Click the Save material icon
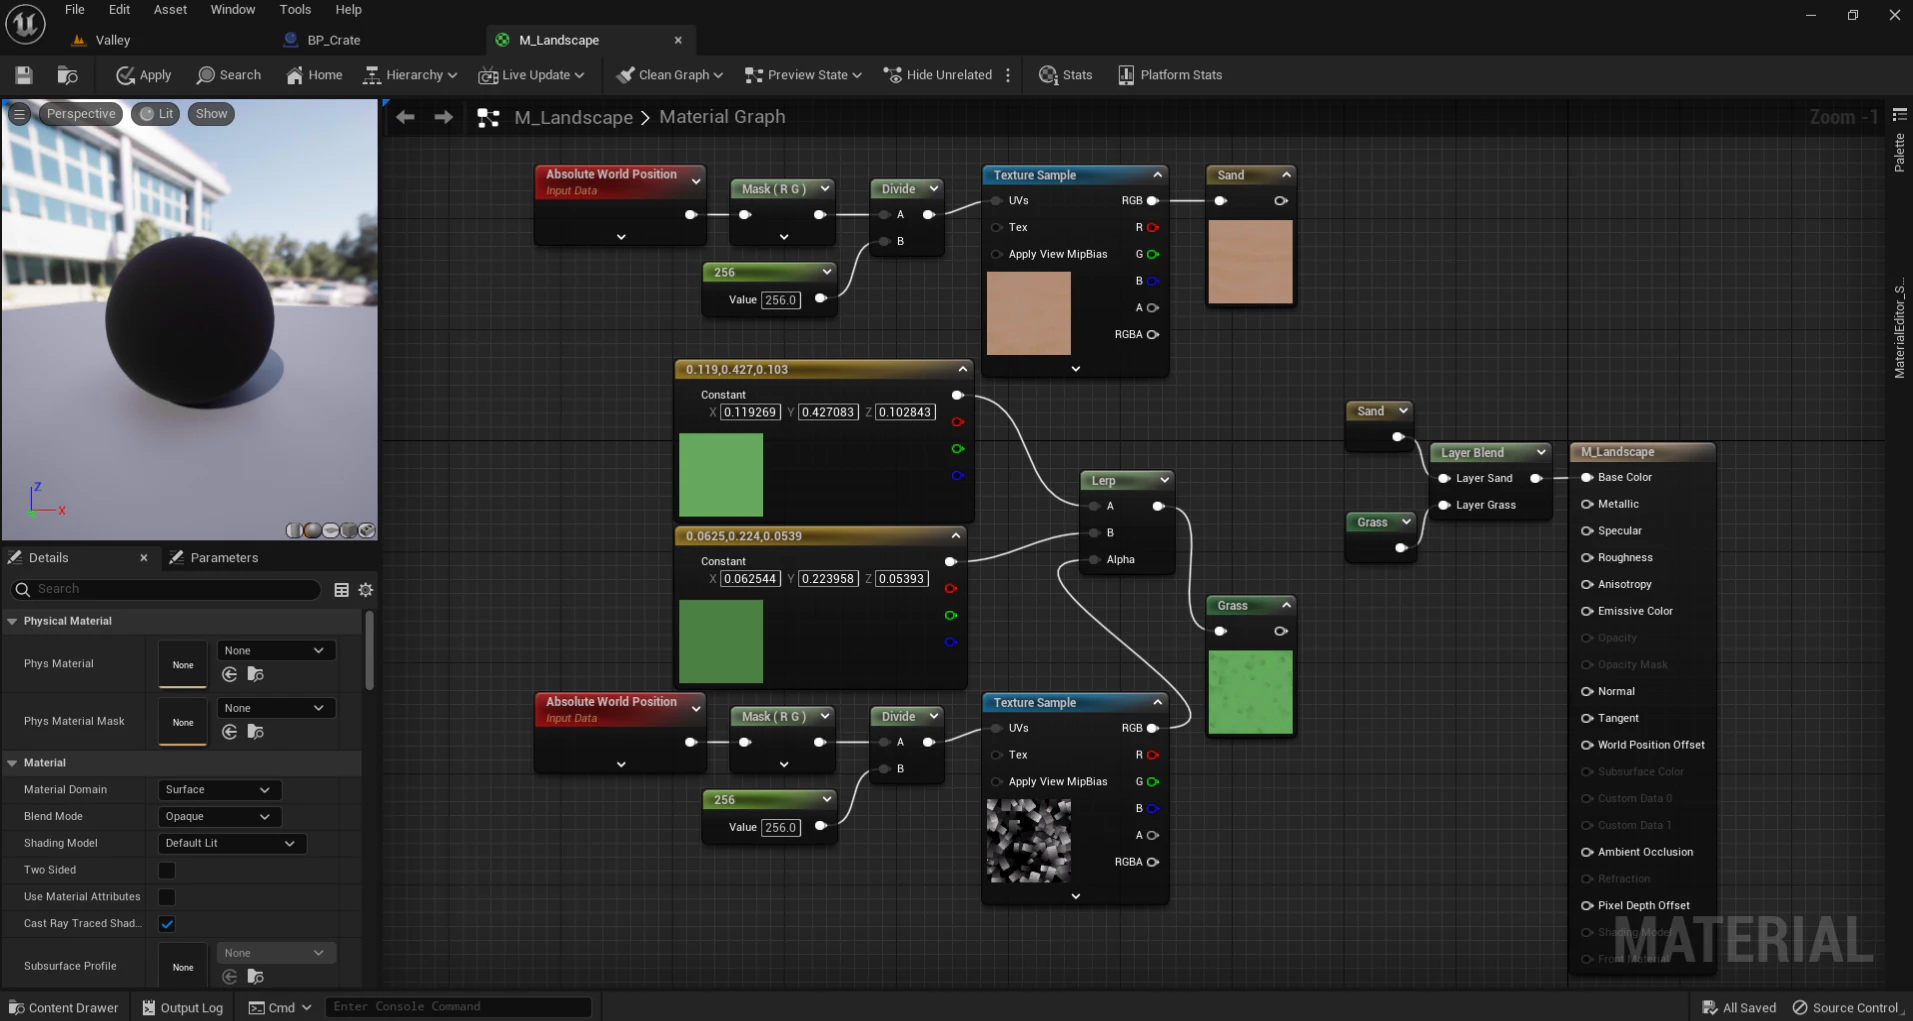The image size is (1913, 1021). click(24, 75)
